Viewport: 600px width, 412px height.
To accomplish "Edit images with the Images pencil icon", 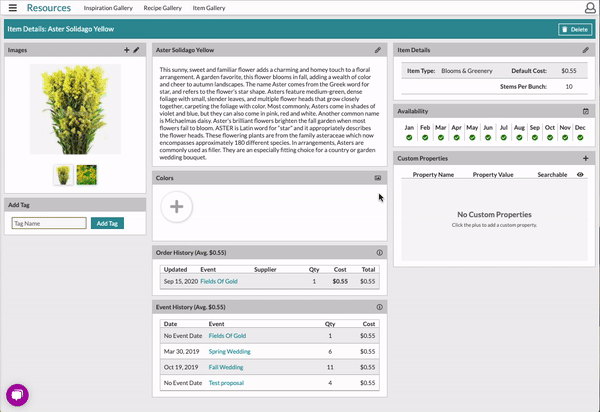I will click(x=136, y=49).
